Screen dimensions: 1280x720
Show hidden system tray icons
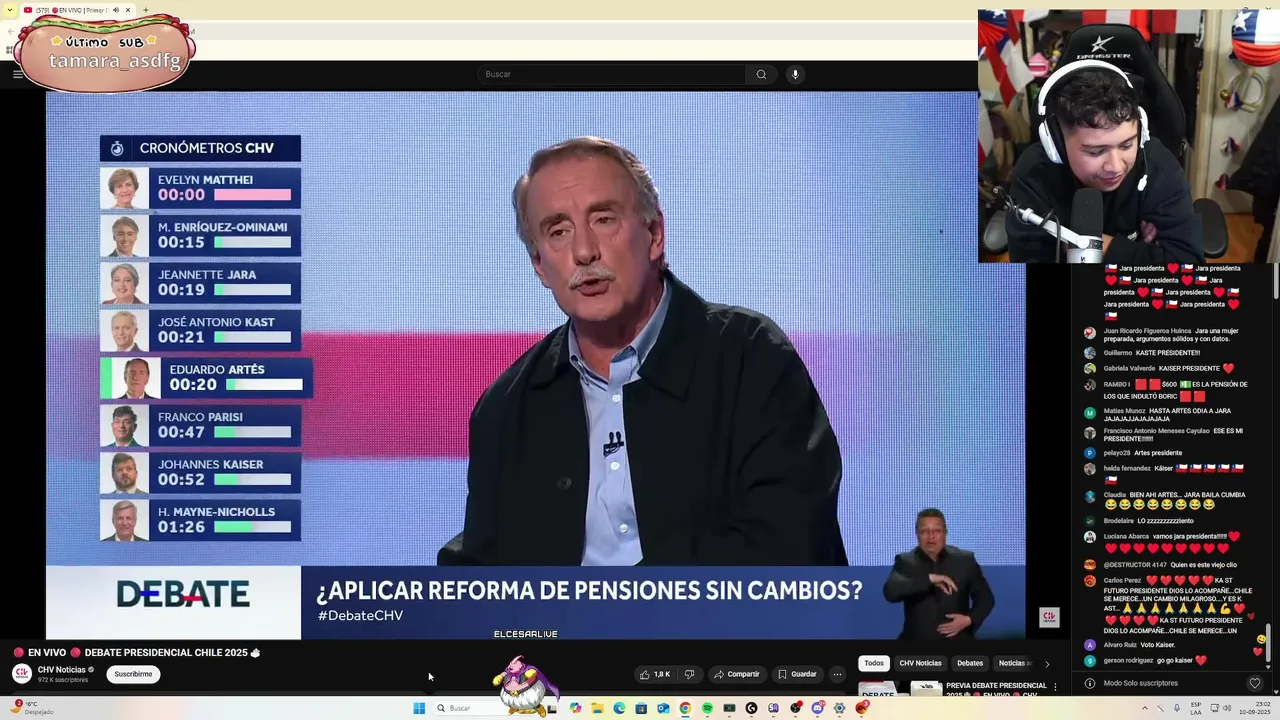1145,708
